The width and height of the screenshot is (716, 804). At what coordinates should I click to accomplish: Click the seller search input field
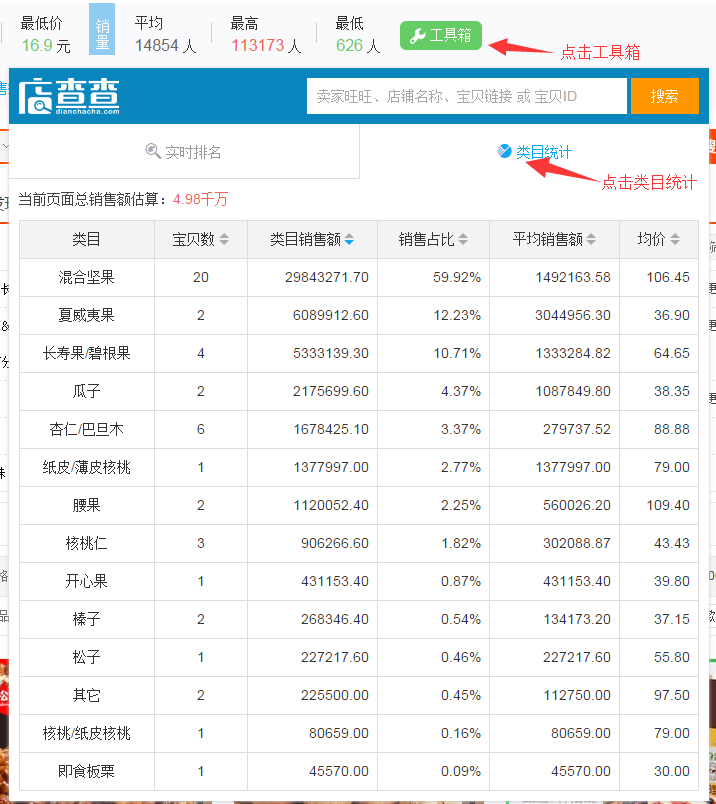pos(466,96)
